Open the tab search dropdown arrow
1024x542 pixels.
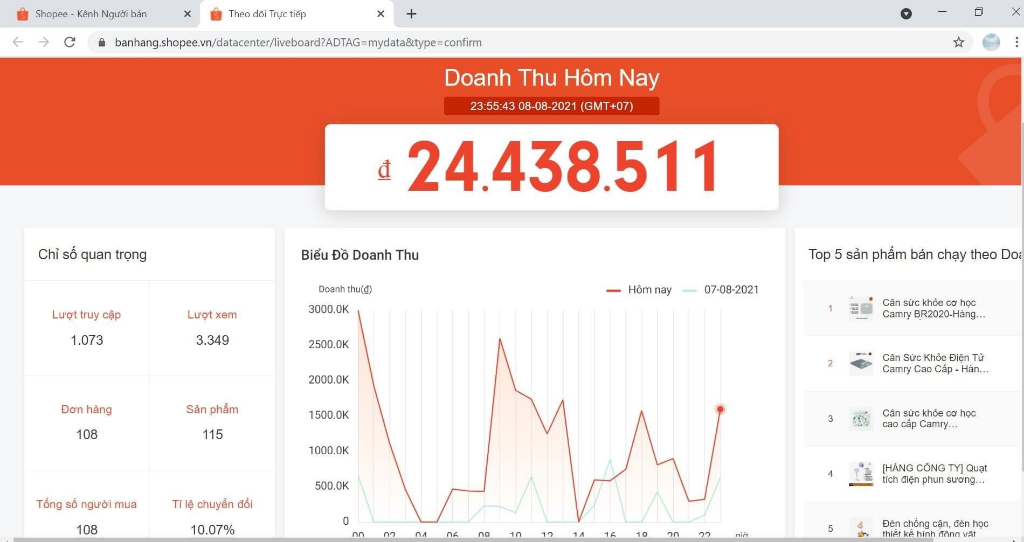(x=906, y=14)
